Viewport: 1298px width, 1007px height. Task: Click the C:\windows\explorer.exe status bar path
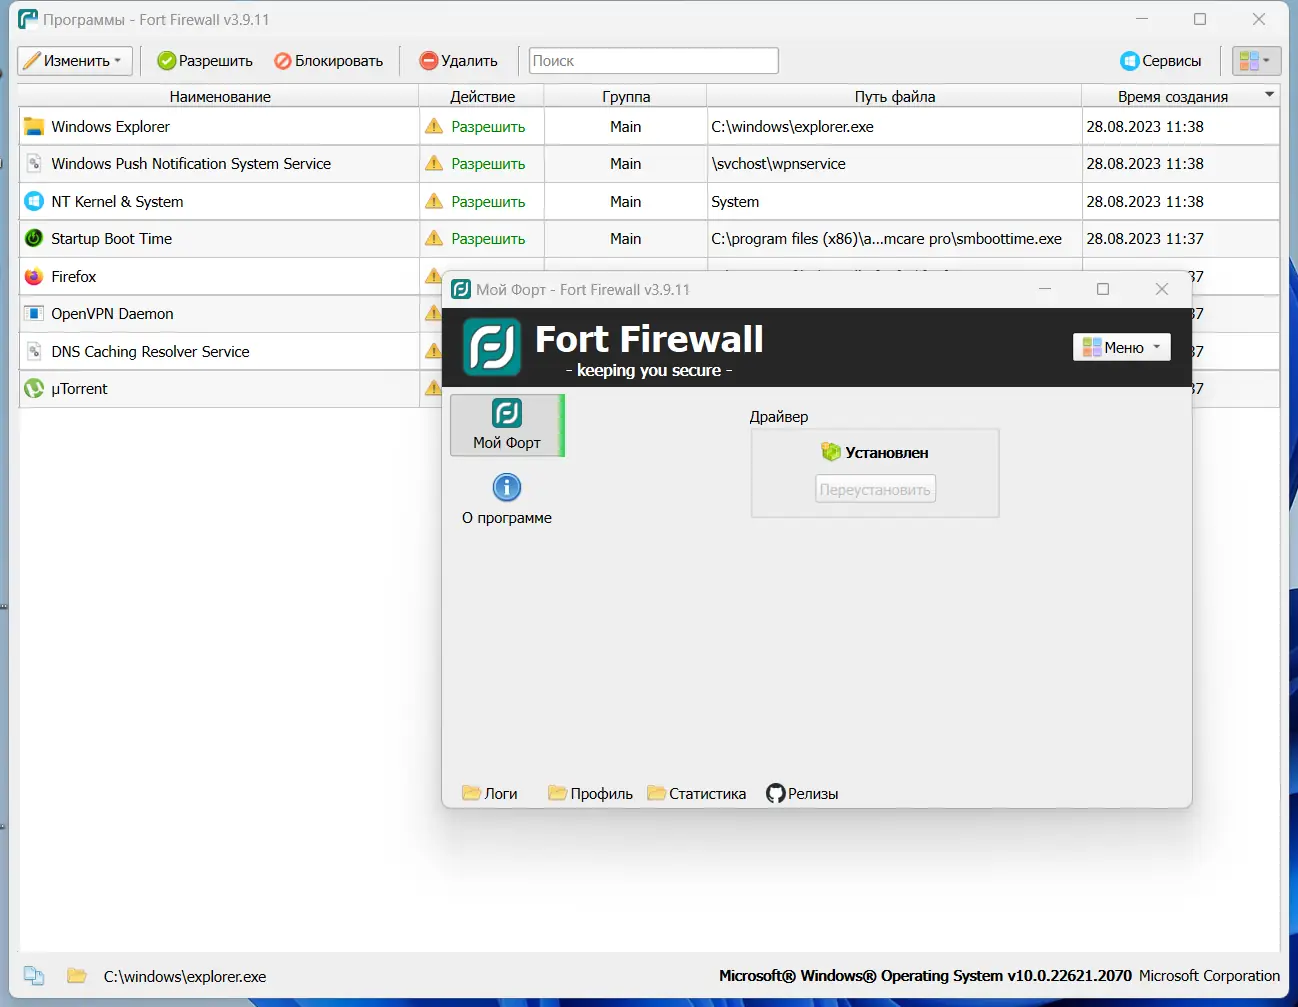click(185, 977)
